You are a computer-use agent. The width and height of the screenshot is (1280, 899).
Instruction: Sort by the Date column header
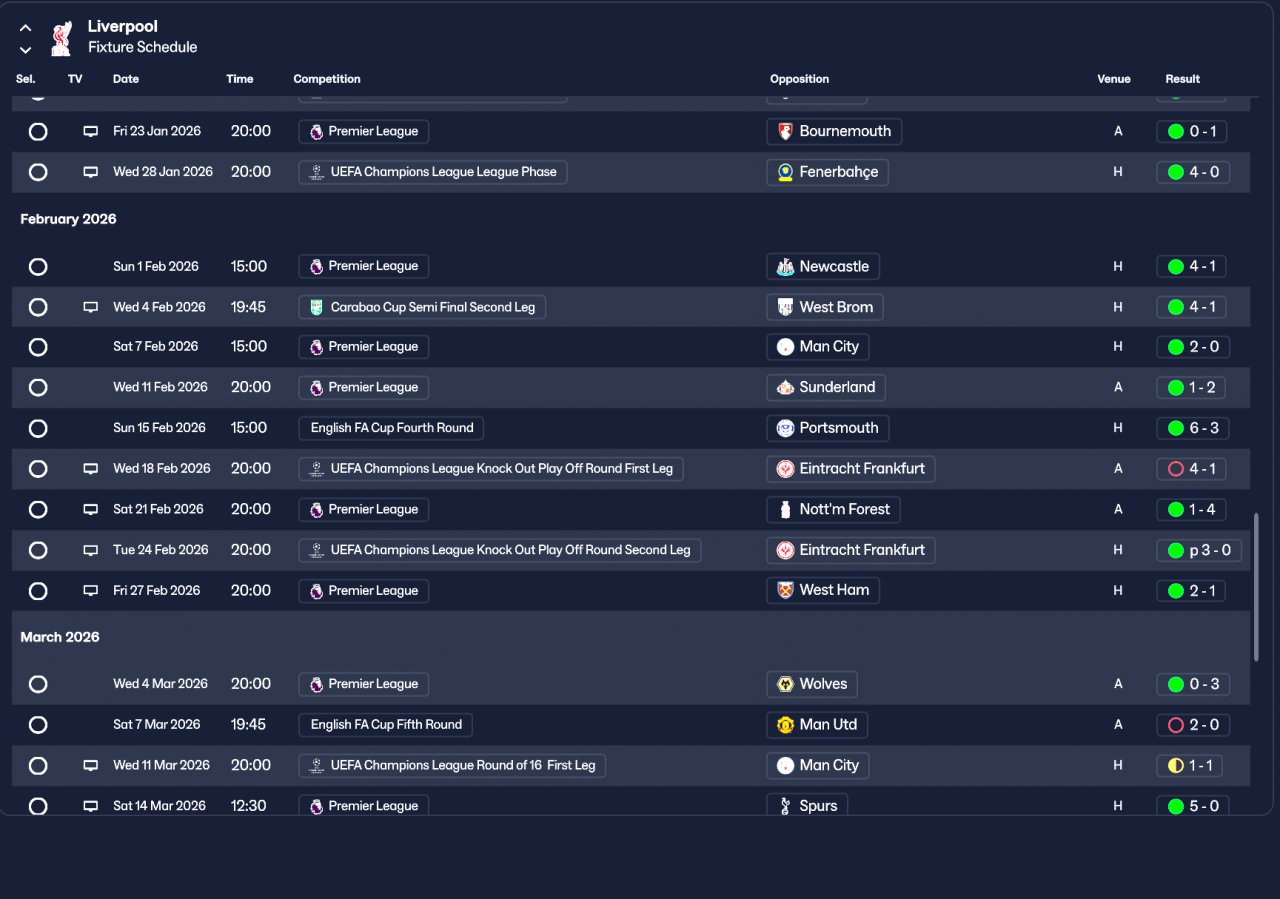126,79
